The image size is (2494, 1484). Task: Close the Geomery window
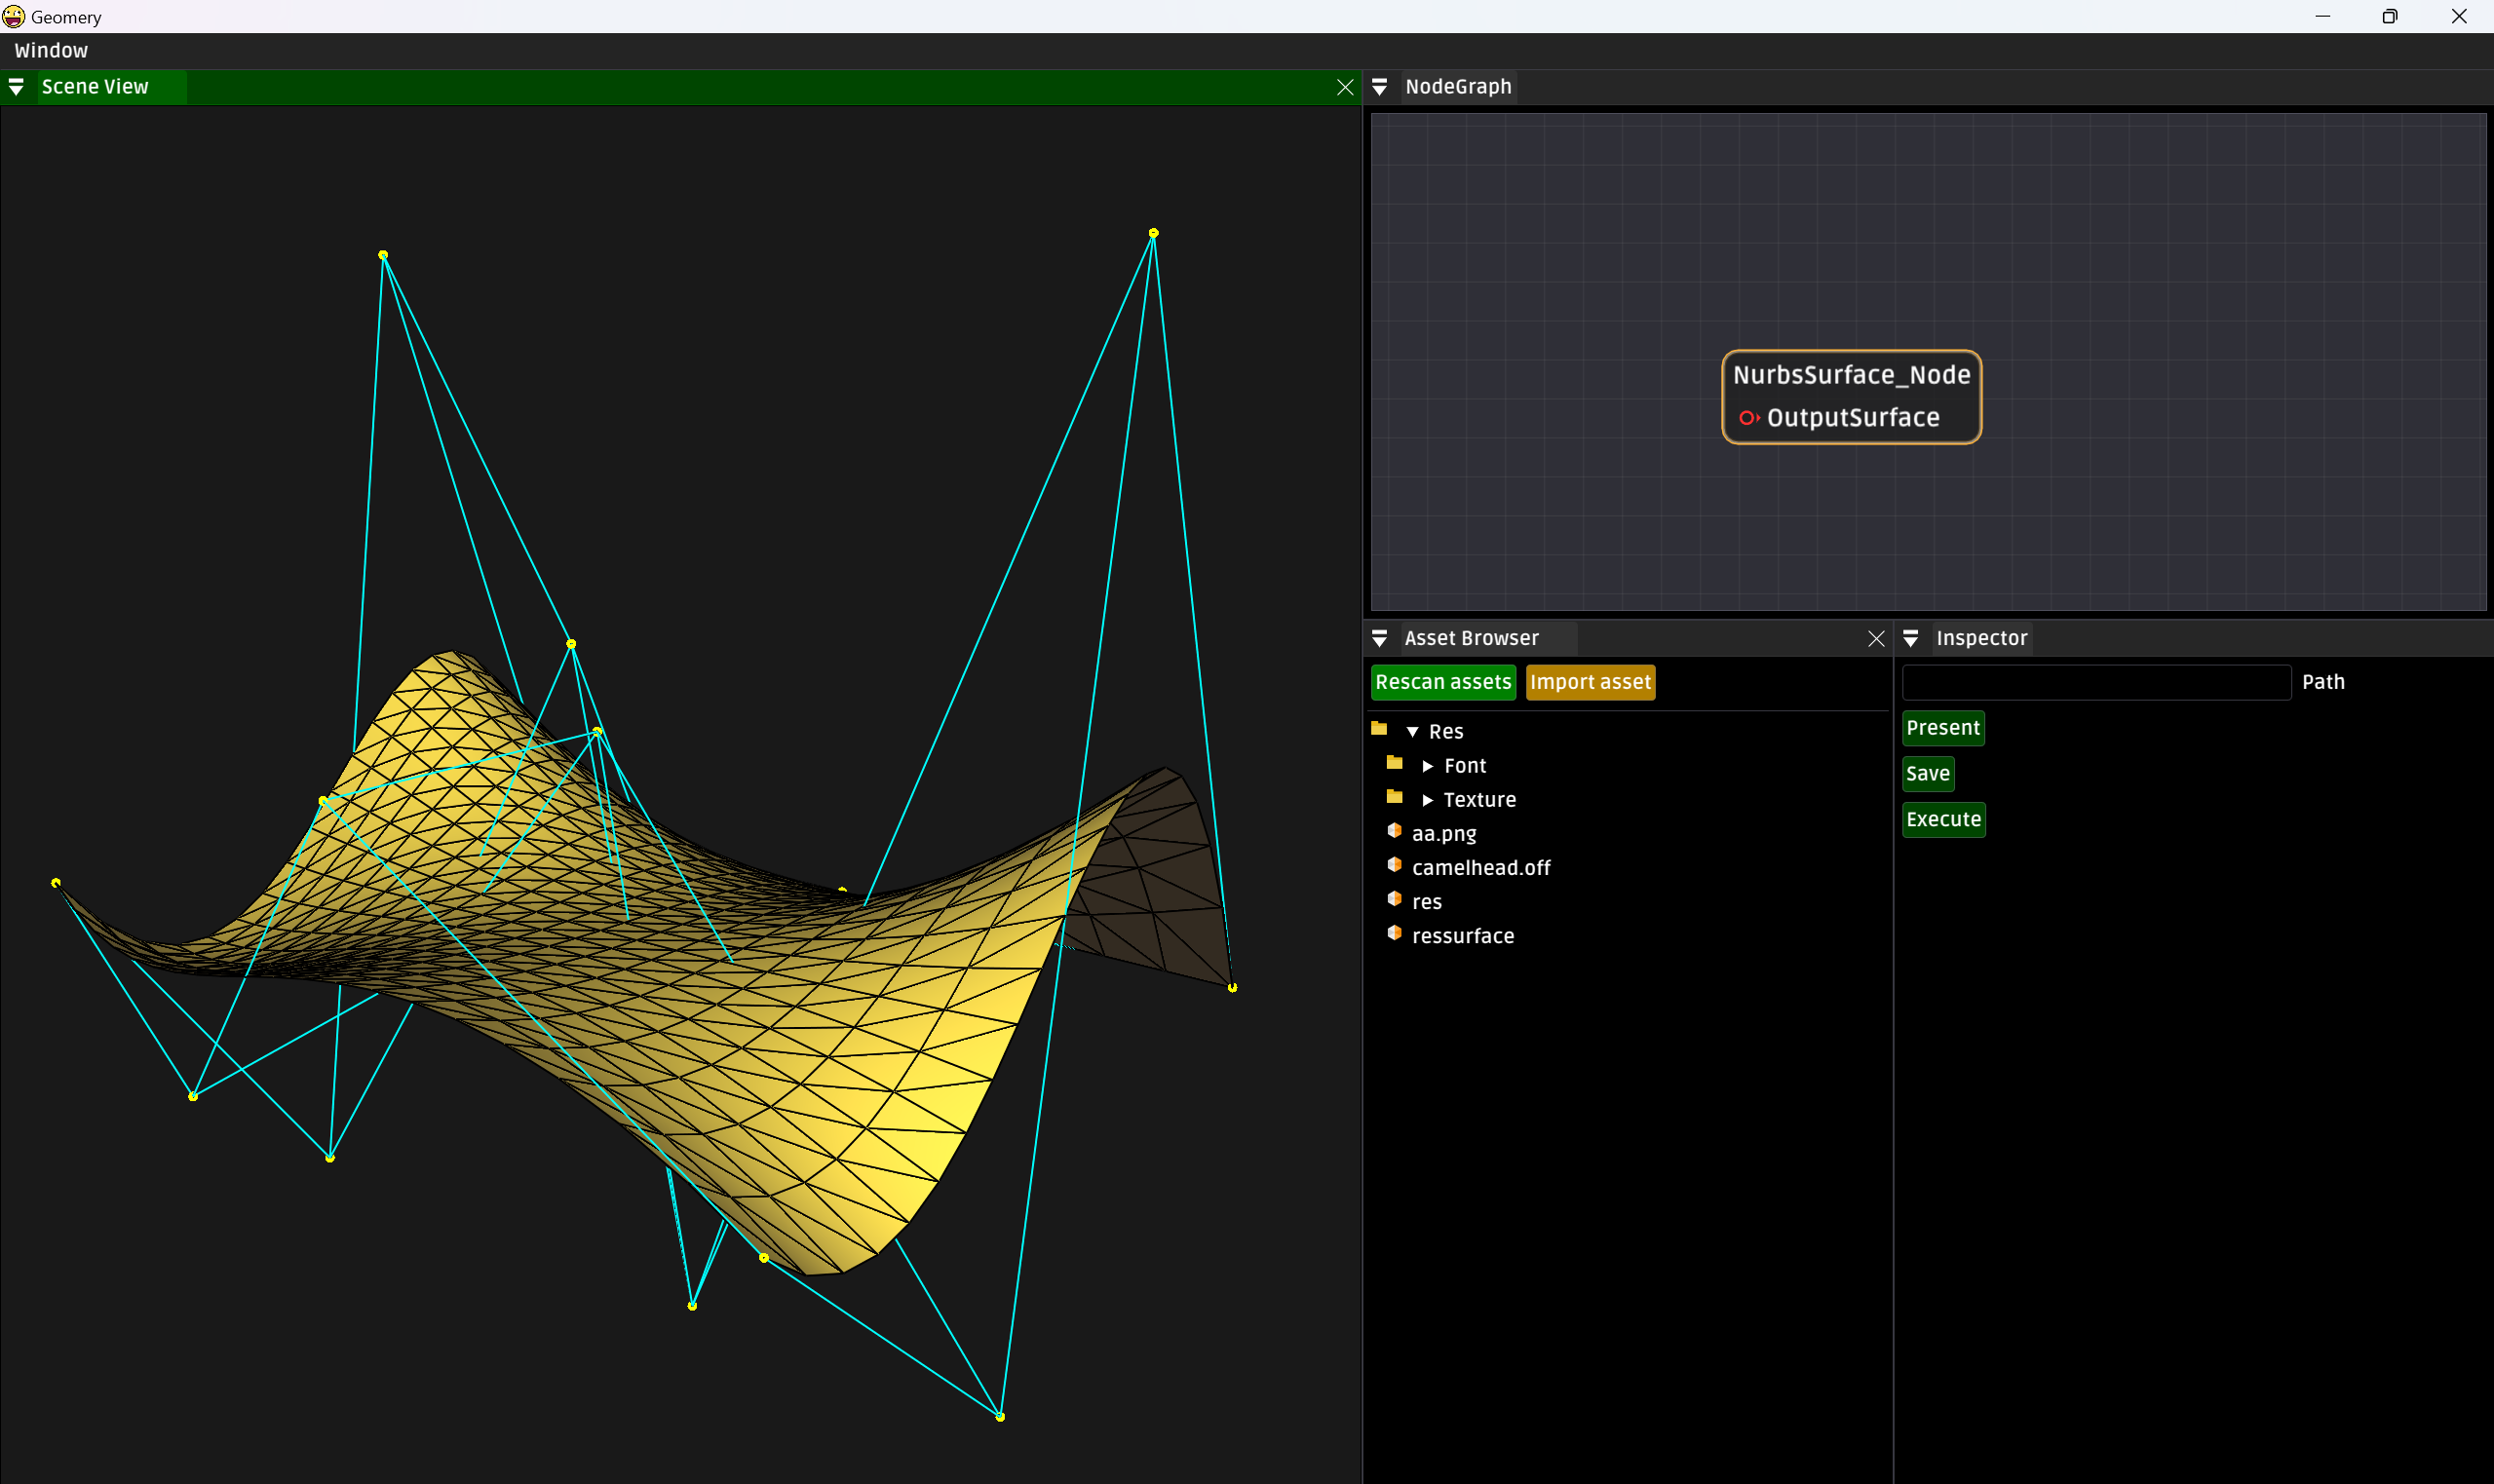pyautogui.click(x=2459, y=16)
